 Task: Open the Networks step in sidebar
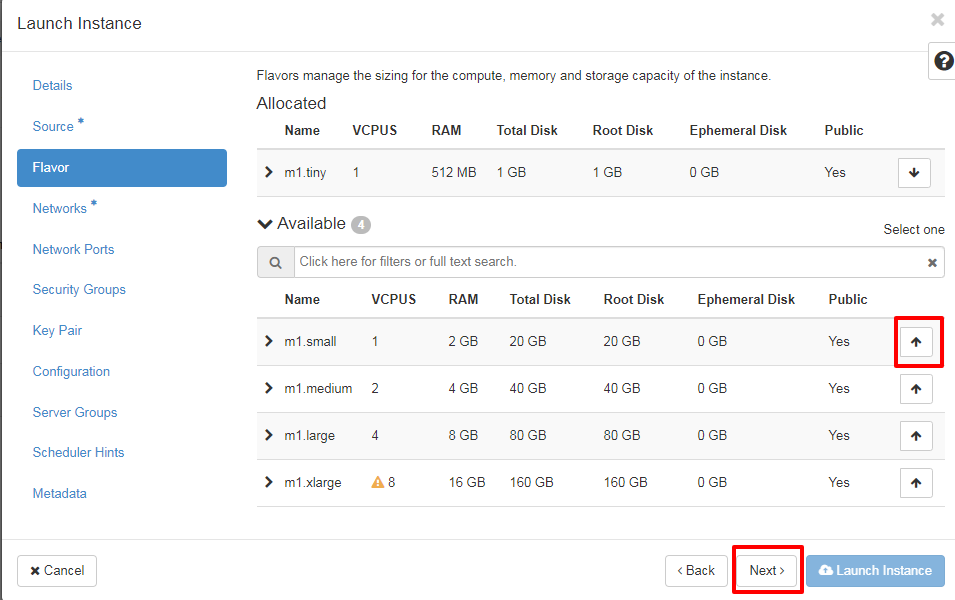pyautogui.click(x=60, y=208)
